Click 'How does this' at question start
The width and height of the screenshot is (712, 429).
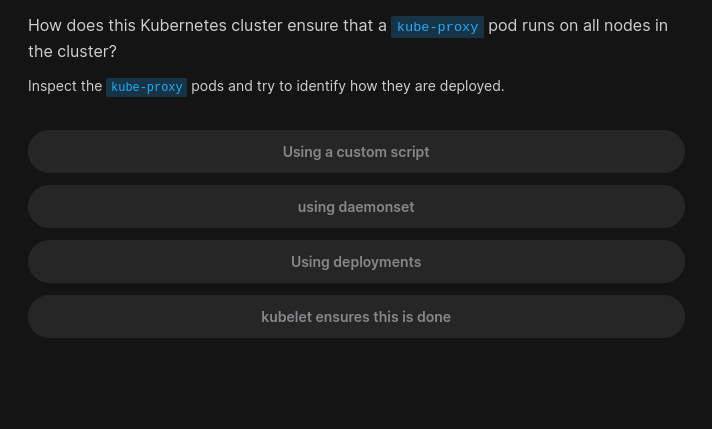click(x=82, y=25)
